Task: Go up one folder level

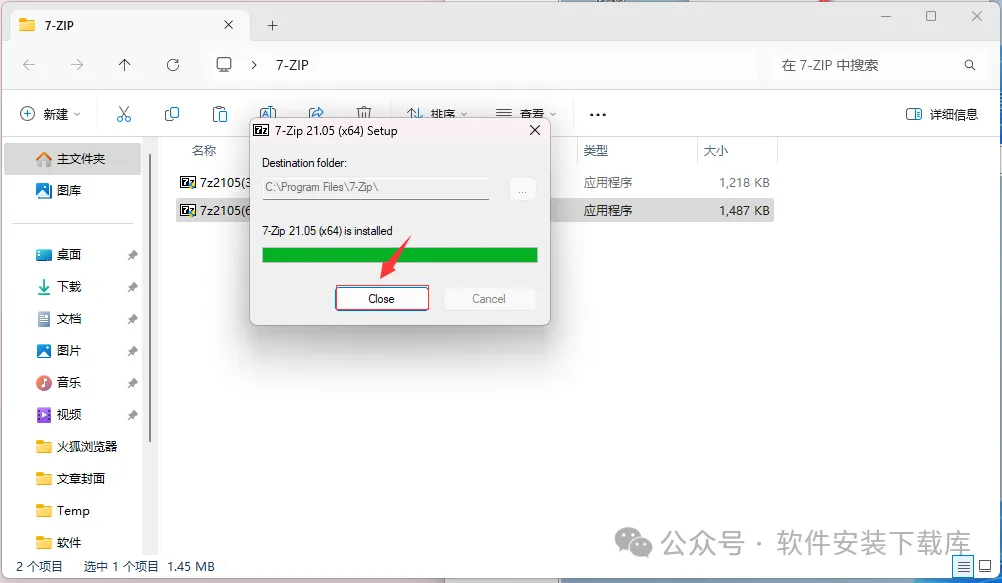Action: click(125, 65)
